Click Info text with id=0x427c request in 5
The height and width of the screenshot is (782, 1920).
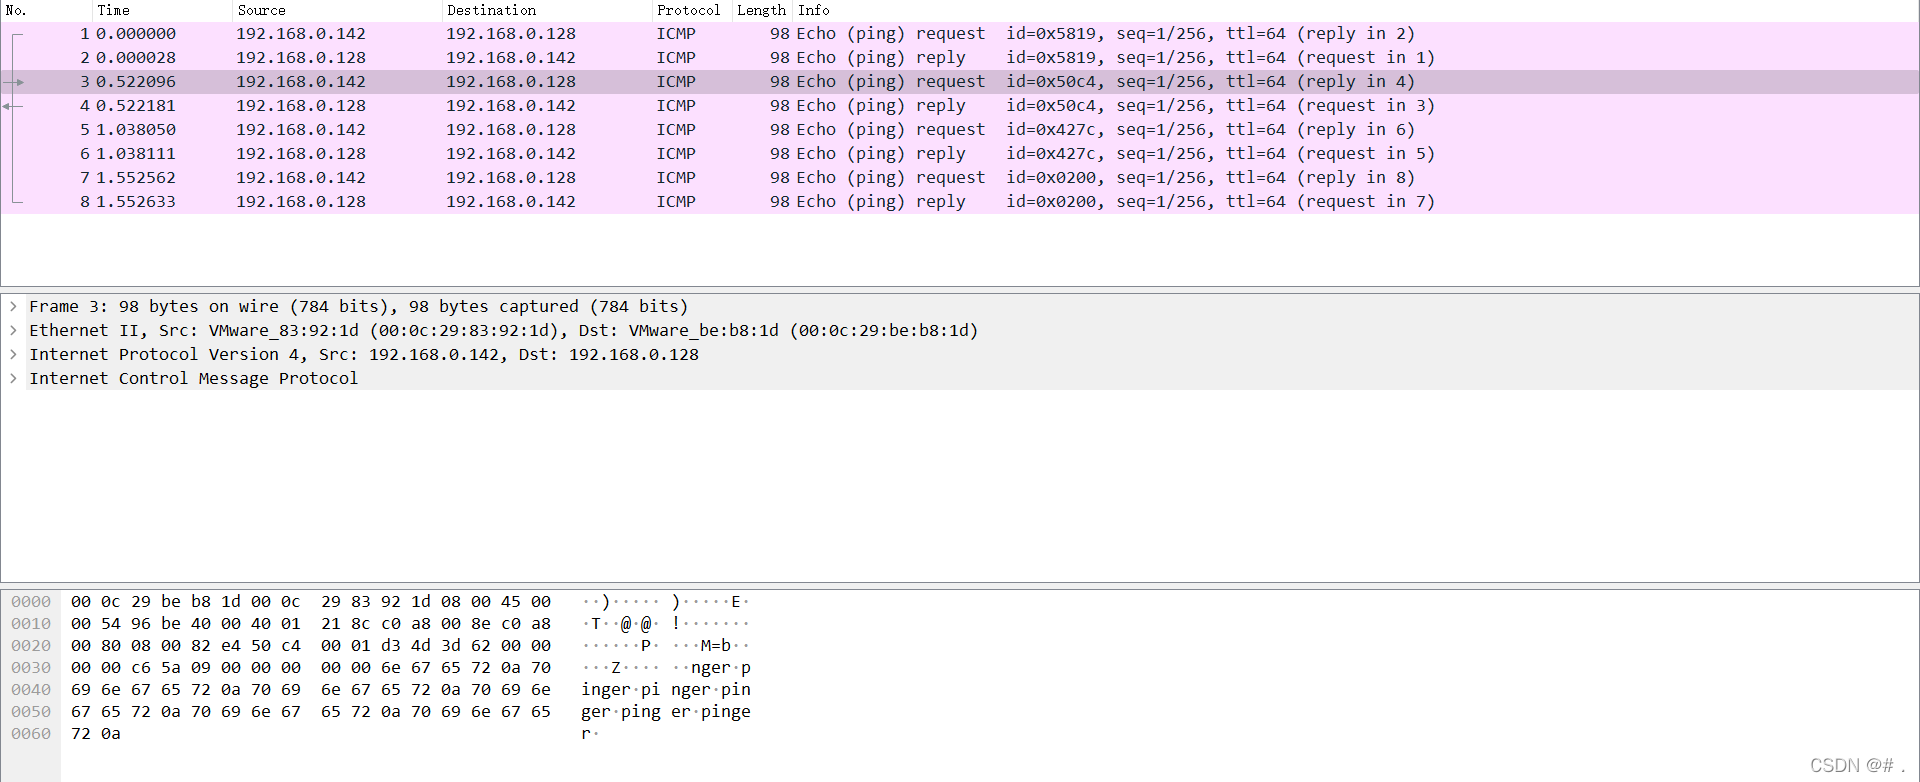[1116, 154]
